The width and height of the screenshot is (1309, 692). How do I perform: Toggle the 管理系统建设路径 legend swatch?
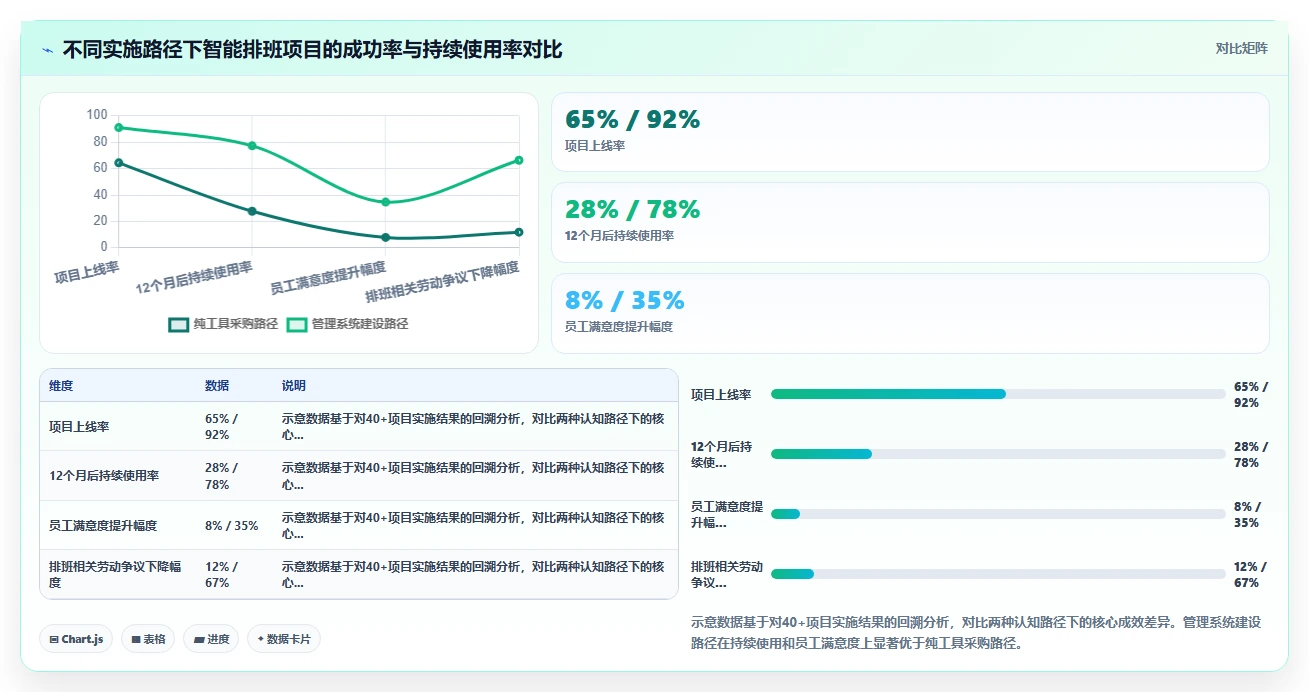[x=296, y=324]
